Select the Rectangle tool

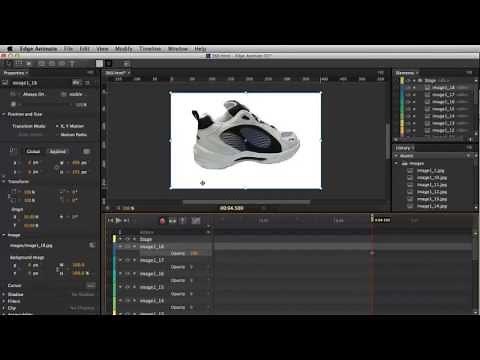[42, 63]
